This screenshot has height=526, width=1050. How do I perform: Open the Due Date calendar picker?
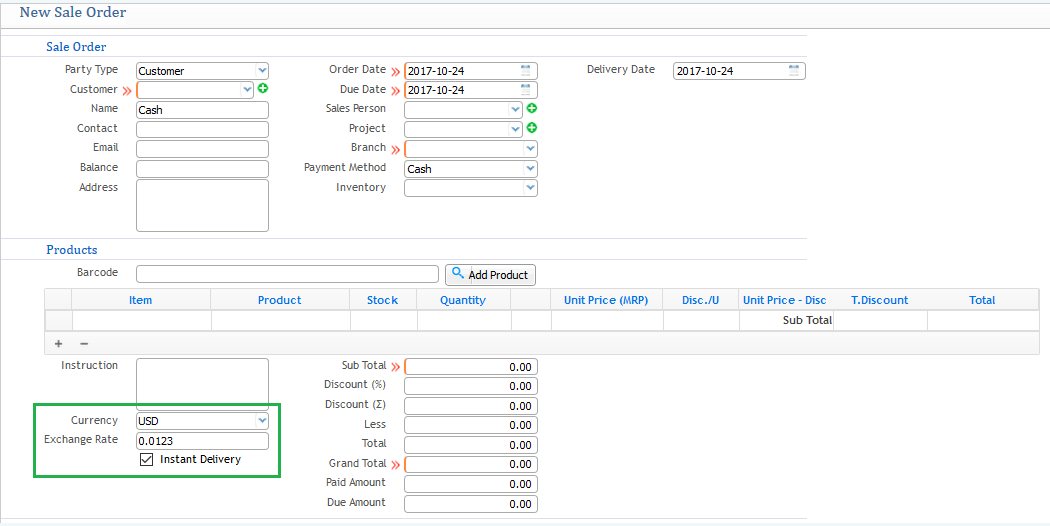point(526,89)
